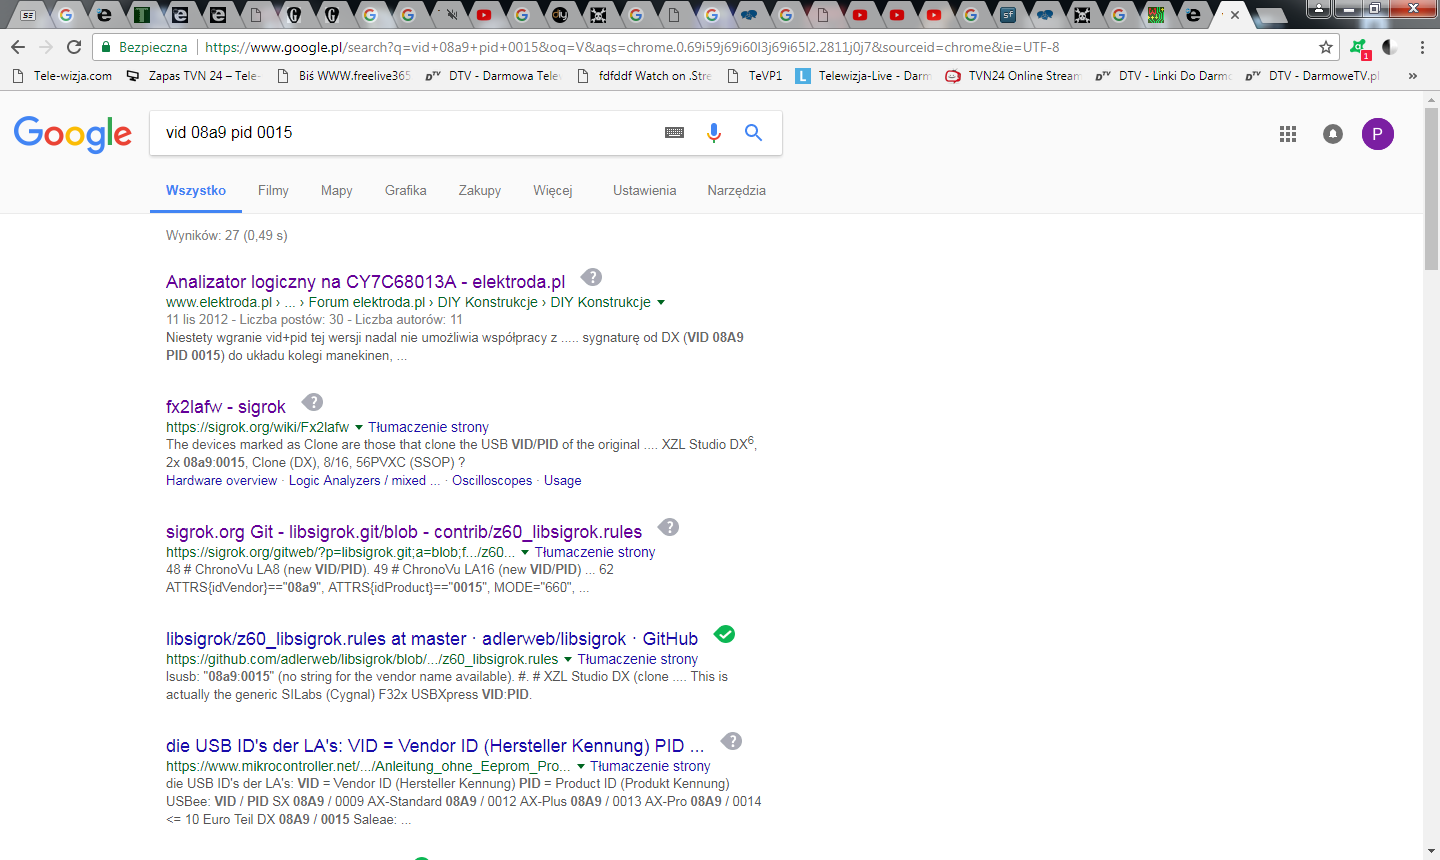
Task: Click the gray question badge beside the elektroda.pl result
Action: tap(592, 277)
